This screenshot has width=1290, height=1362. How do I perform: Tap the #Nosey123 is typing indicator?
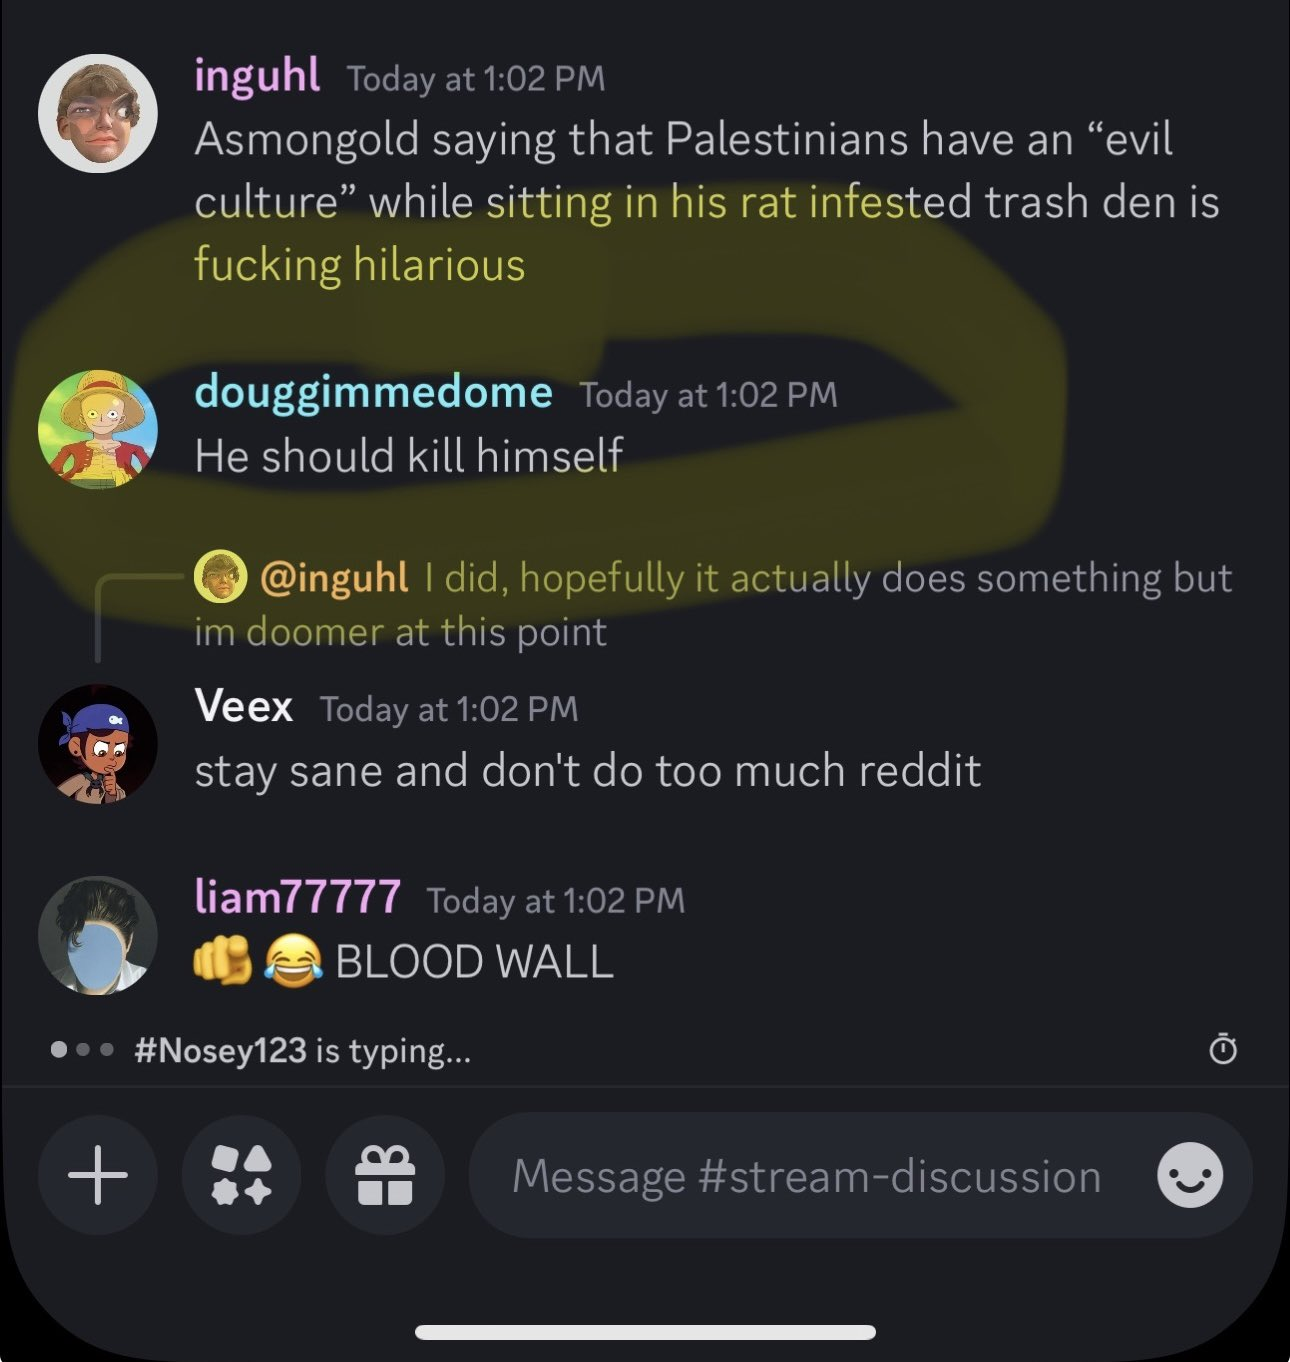click(260, 1050)
